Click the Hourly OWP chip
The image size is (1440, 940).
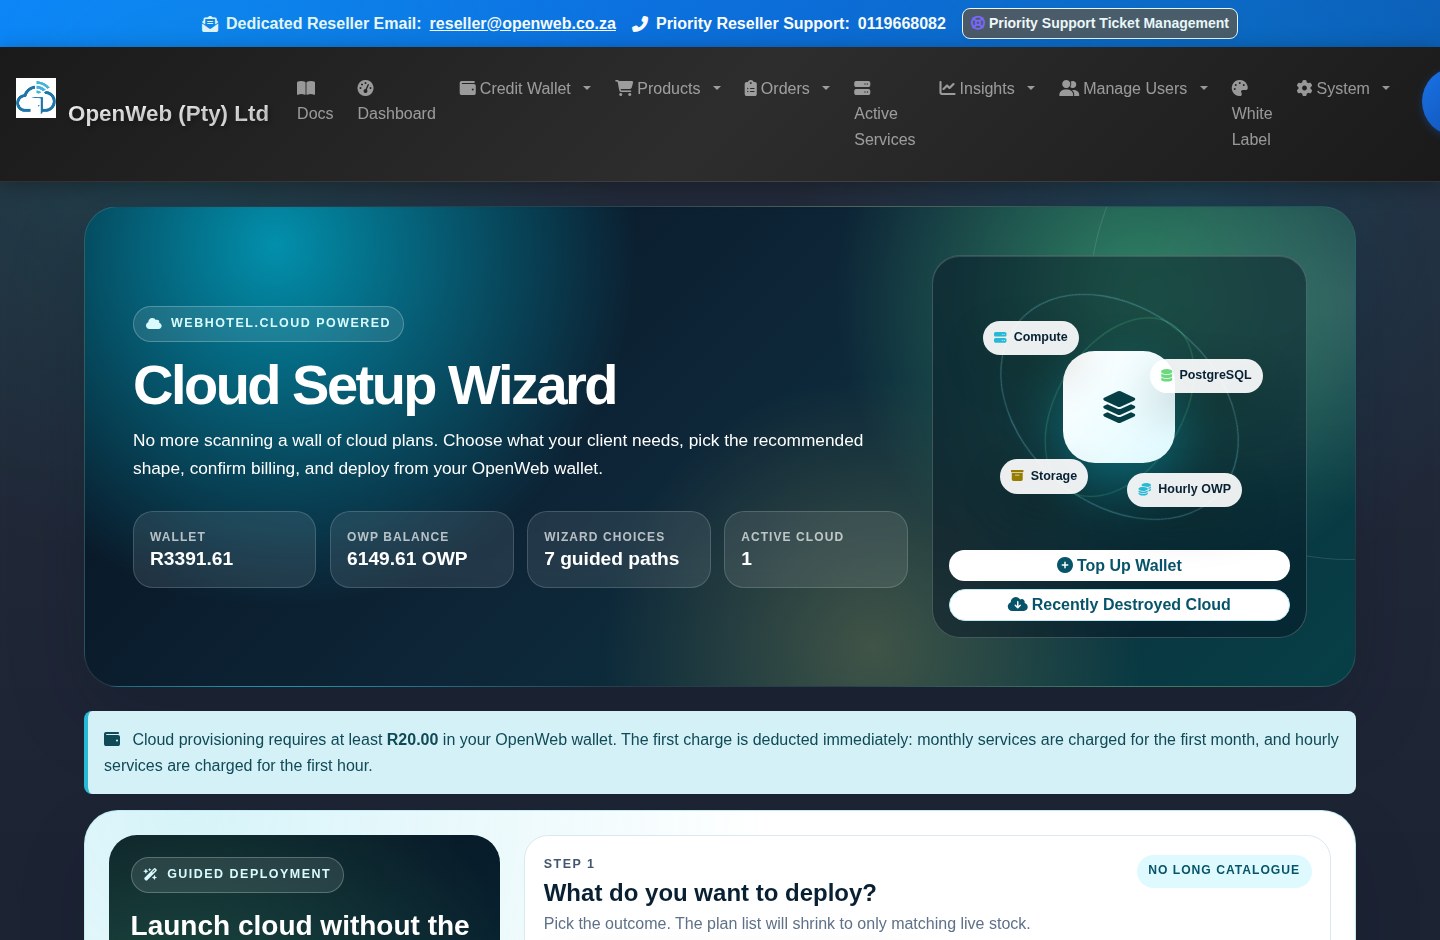click(x=1184, y=489)
